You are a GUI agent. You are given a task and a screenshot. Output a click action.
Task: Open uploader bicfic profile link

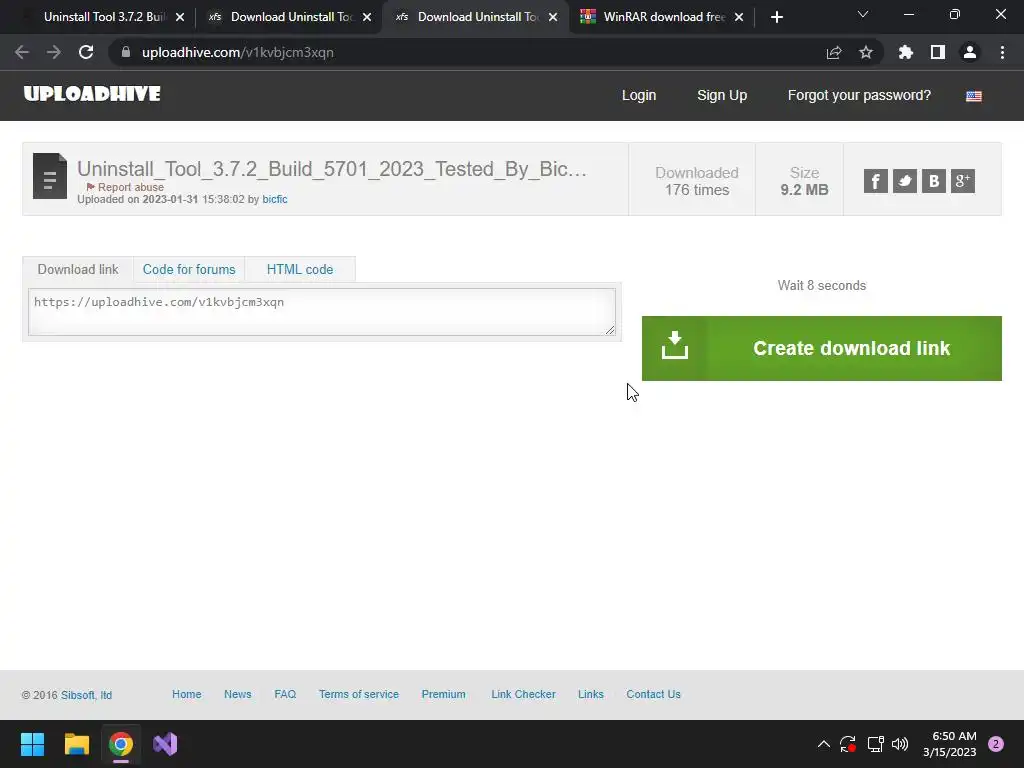[274, 199]
